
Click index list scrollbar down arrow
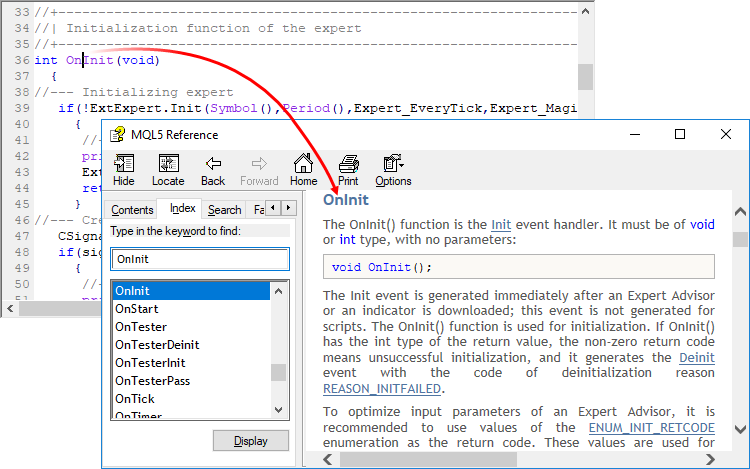[x=279, y=410]
